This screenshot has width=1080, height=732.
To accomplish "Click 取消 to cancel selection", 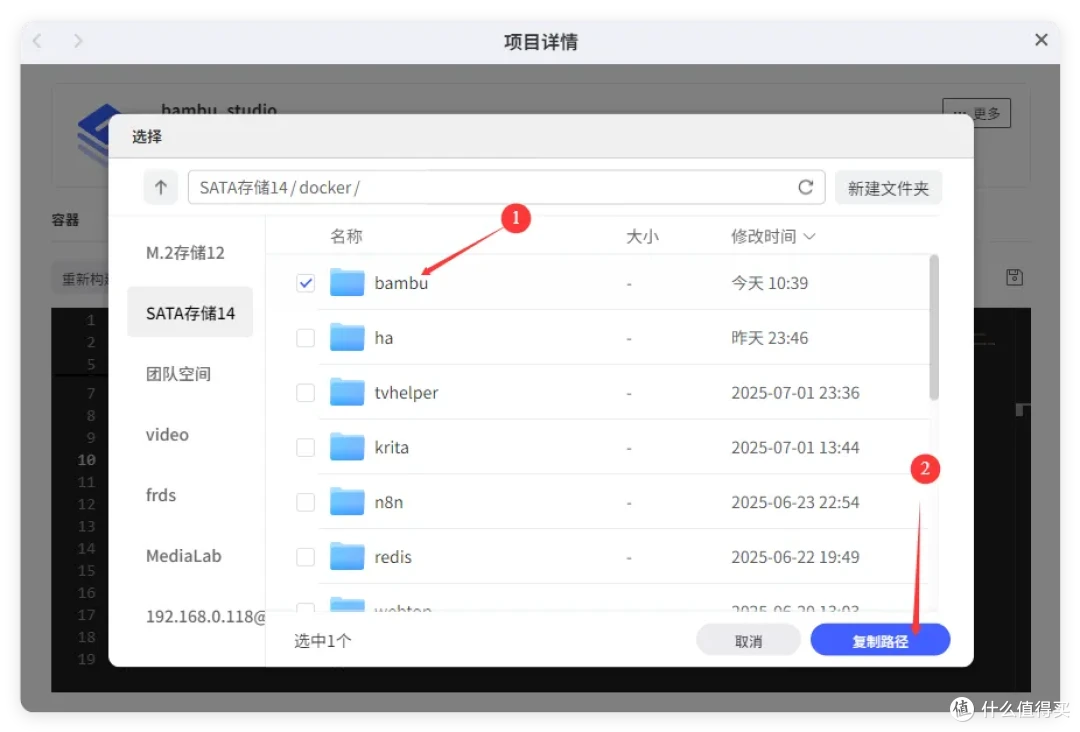I will pos(748,641).
